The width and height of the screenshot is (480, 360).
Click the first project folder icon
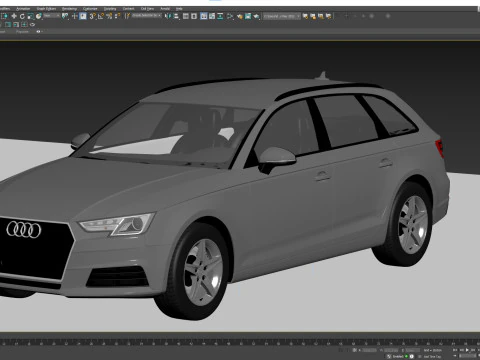(305, 16)
